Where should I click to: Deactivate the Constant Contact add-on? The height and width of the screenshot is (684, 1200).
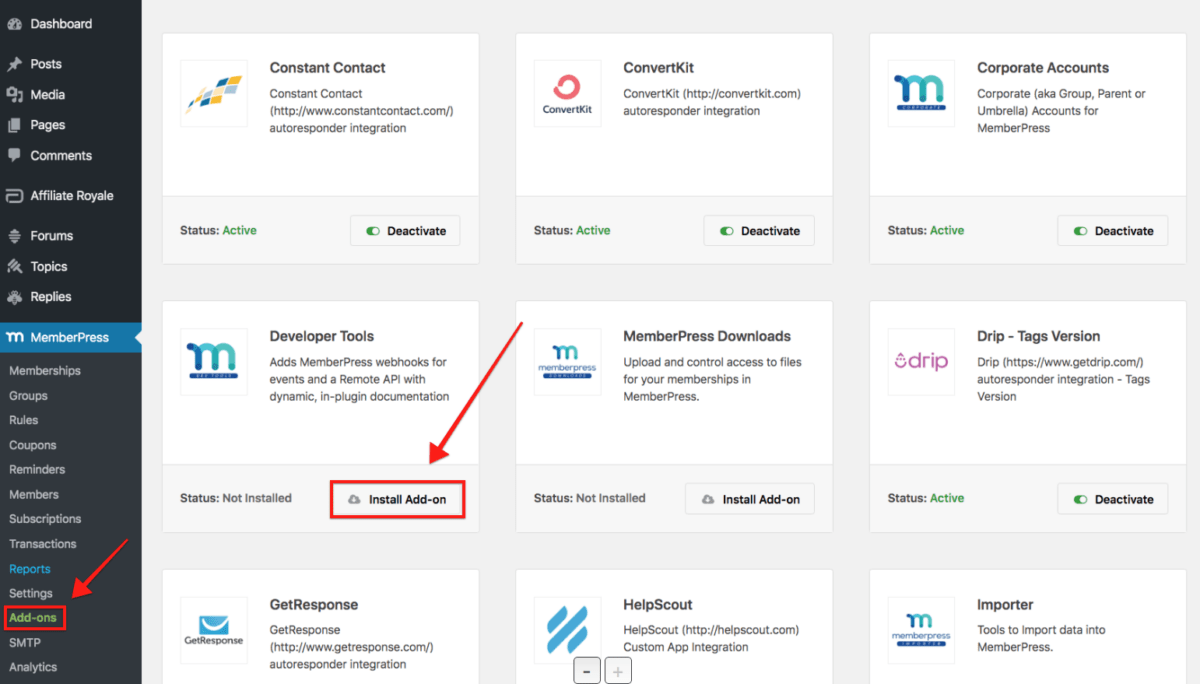click(405, 231)
